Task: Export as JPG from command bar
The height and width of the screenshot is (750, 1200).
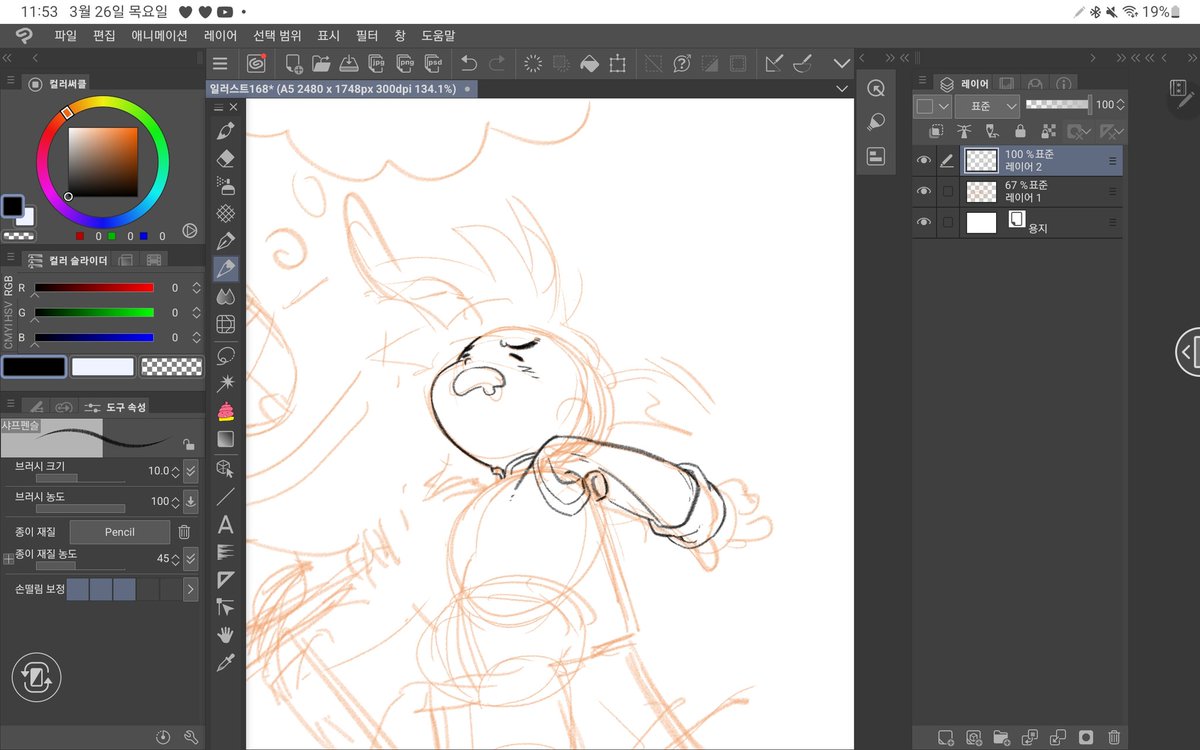Action: pos(377,63)
